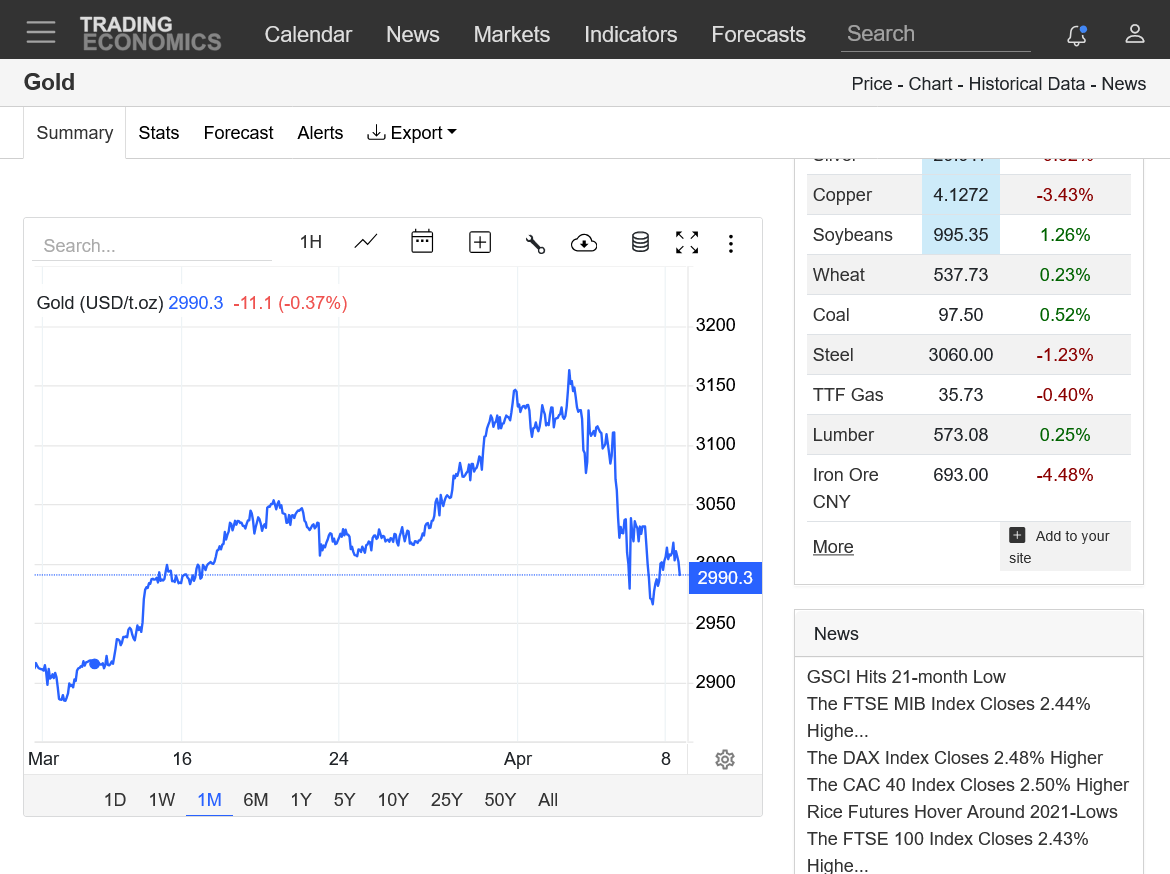1170x874 pixels.
Task: Open the Markets menu item
Action: [511, 34]
